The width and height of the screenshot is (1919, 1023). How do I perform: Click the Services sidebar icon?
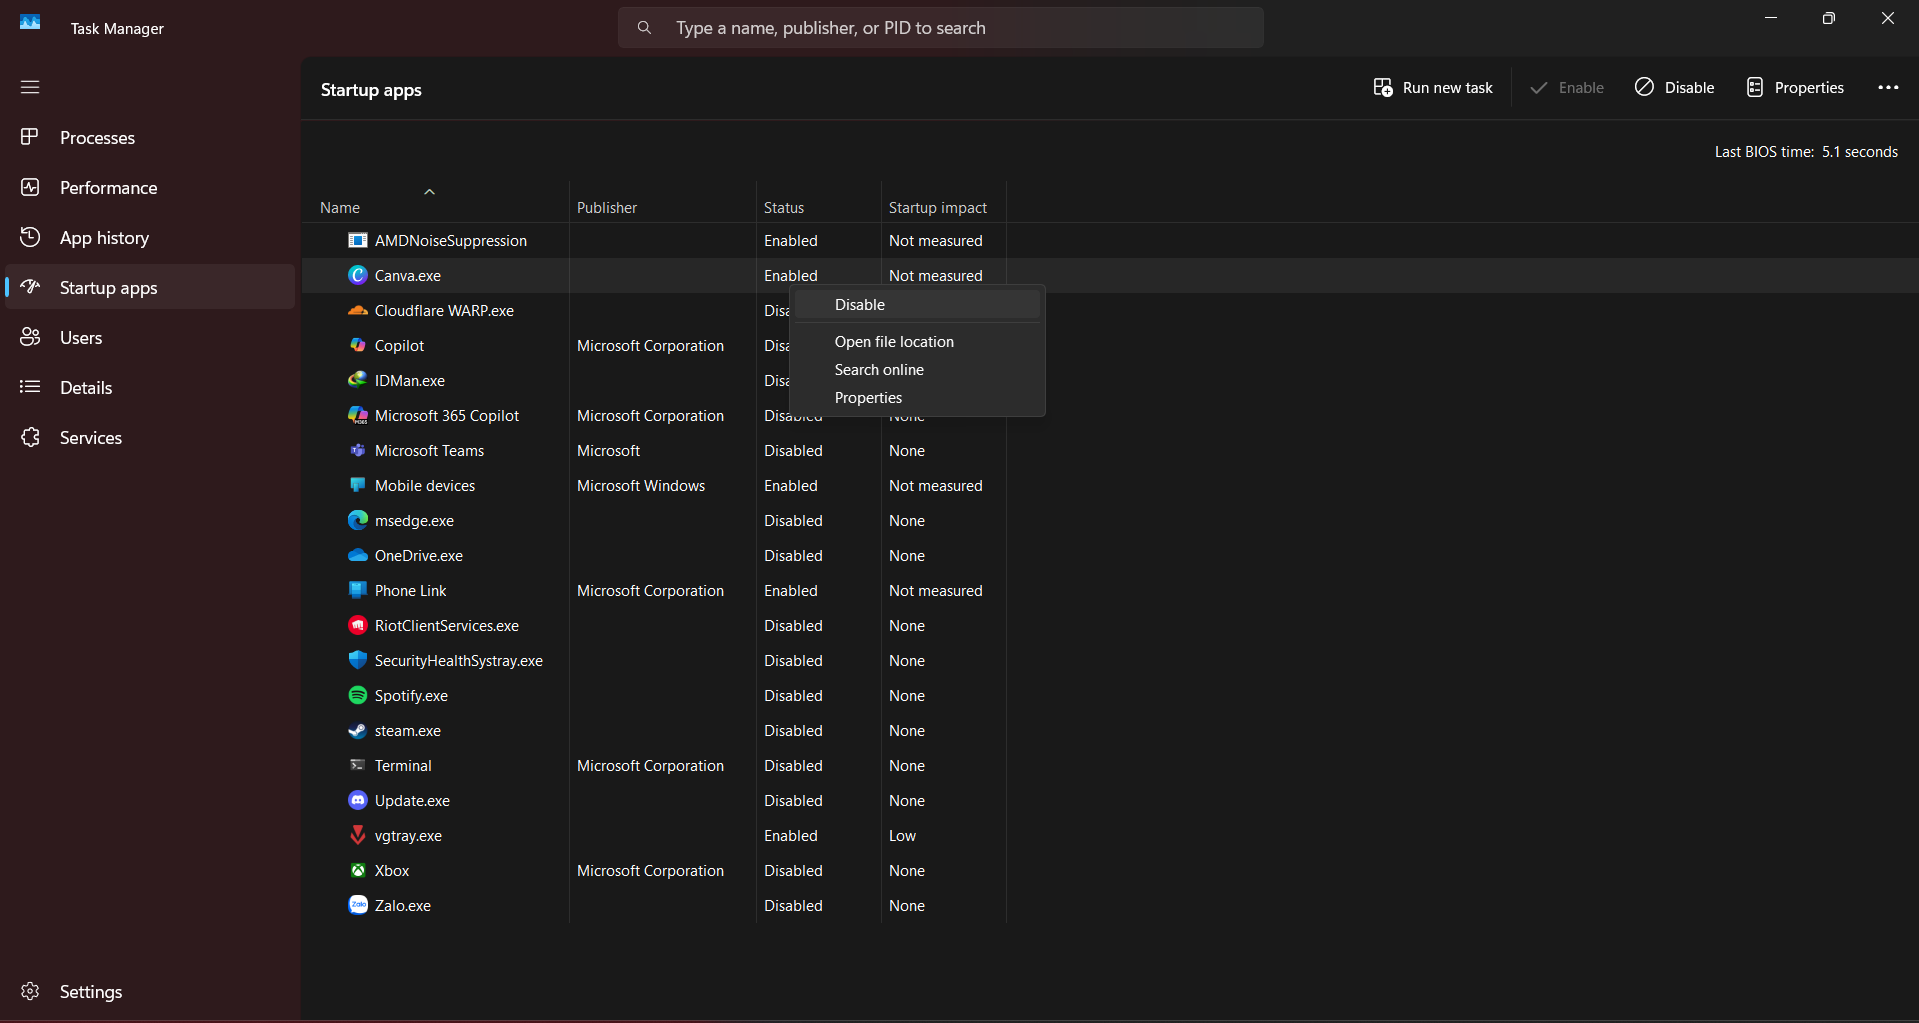point(30,437)
